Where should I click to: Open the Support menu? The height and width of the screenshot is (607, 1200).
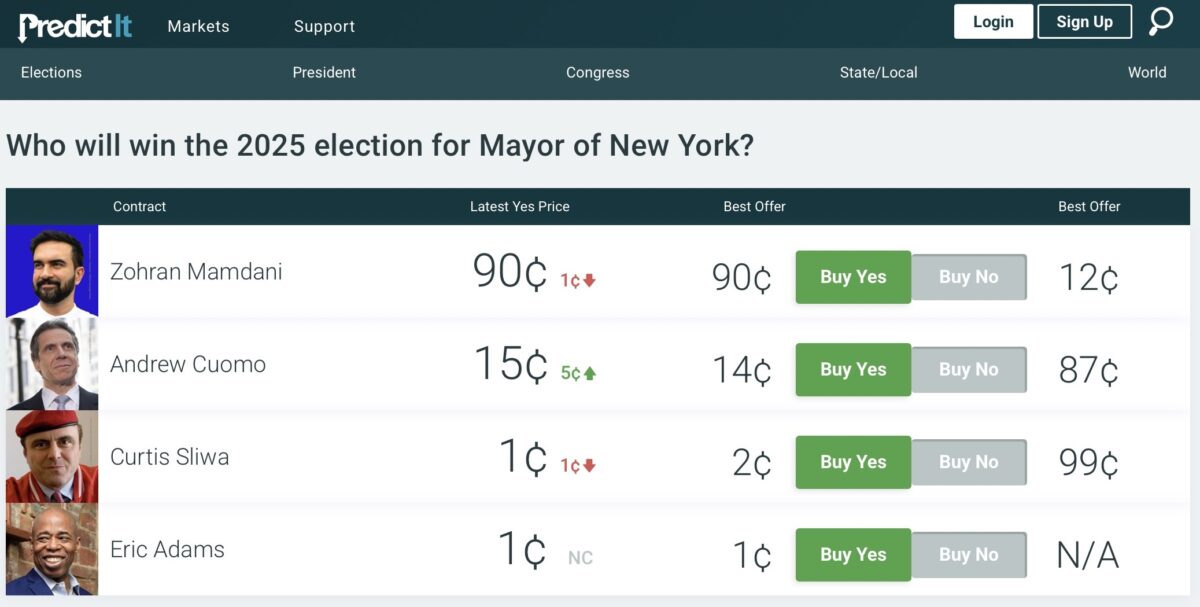[323, 26]
